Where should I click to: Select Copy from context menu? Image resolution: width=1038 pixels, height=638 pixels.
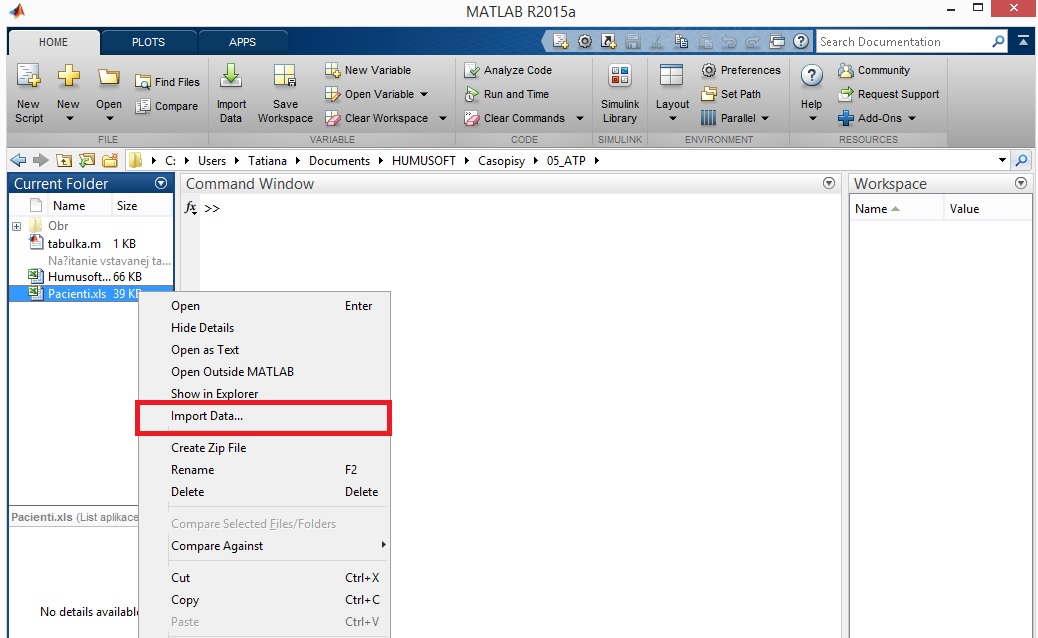click(263, 600)
